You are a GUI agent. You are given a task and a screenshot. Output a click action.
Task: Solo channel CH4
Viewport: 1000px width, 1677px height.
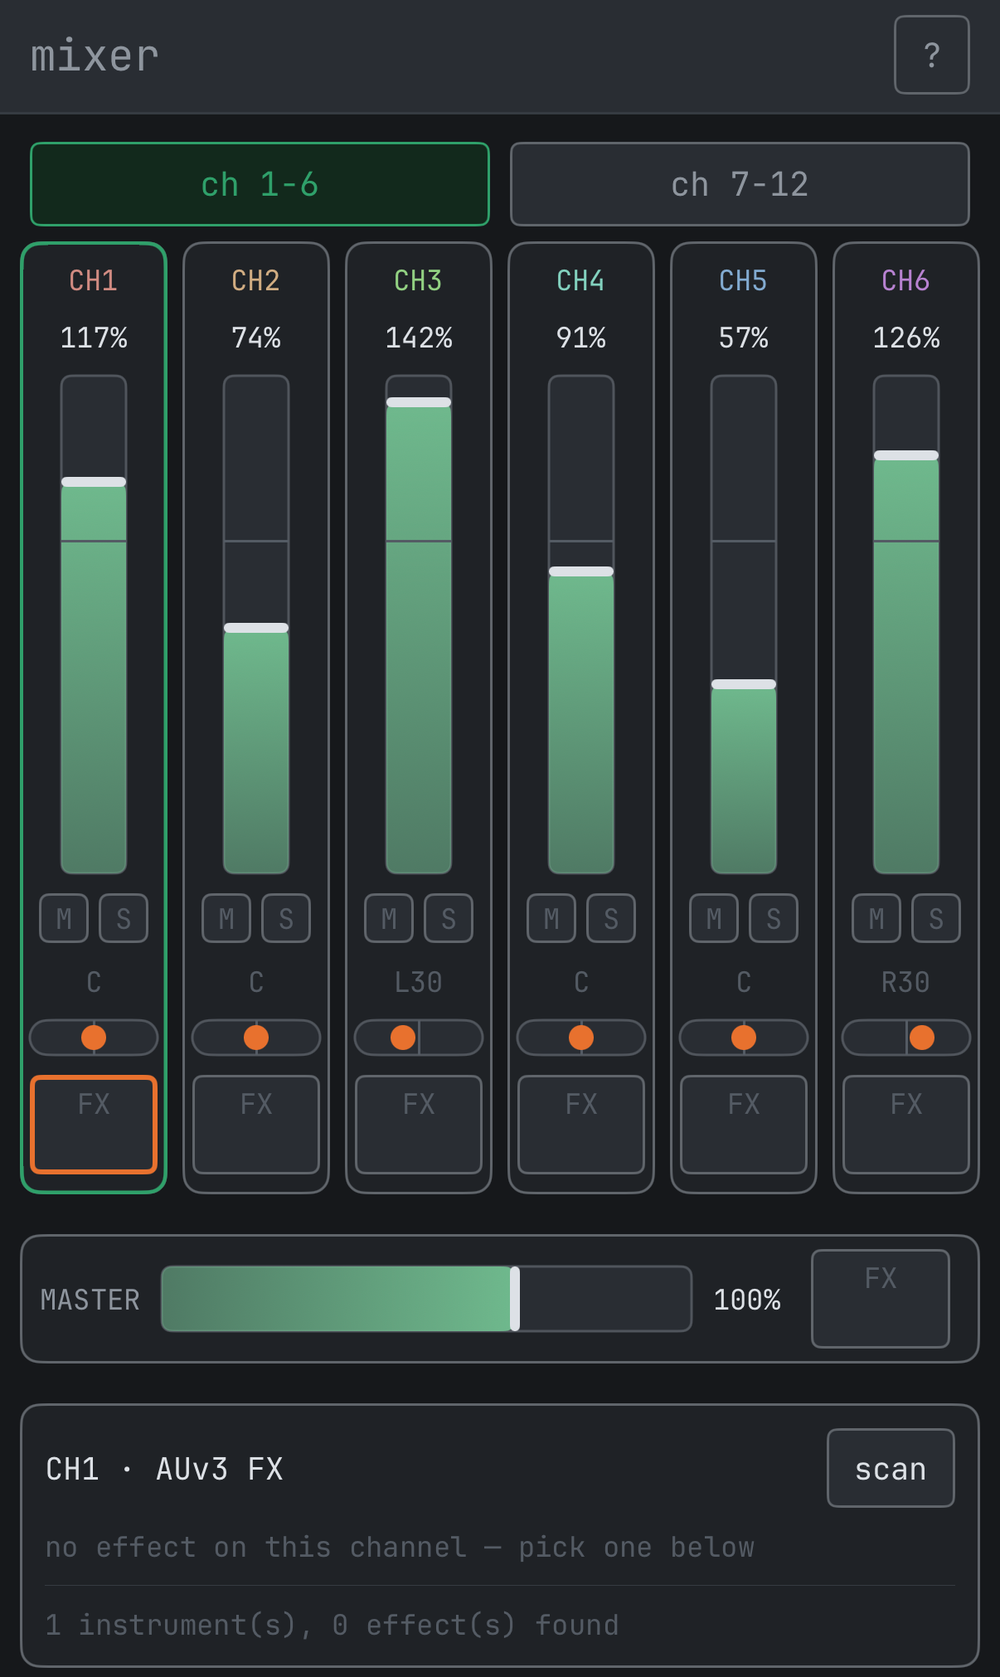tap(611, 918)
